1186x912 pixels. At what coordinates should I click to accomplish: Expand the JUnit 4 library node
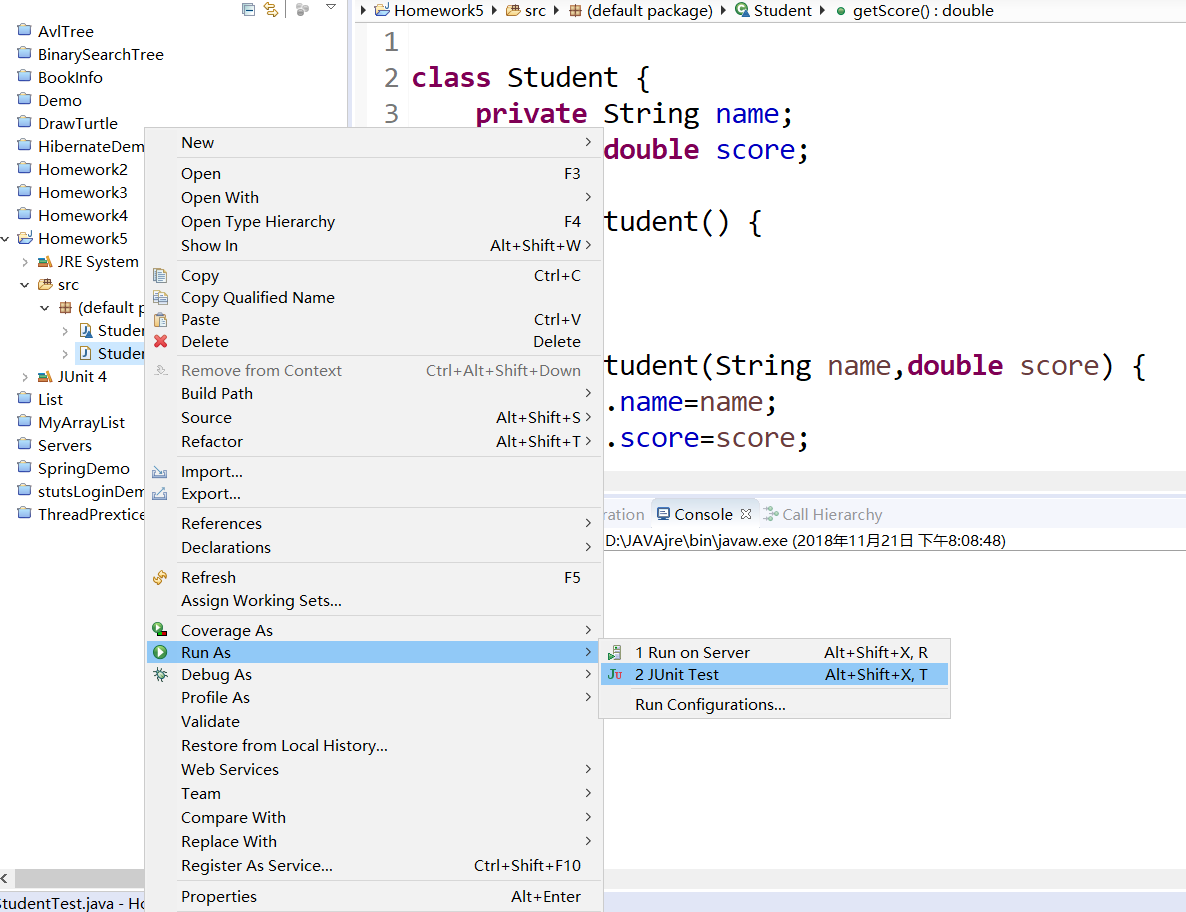[25, 377]
